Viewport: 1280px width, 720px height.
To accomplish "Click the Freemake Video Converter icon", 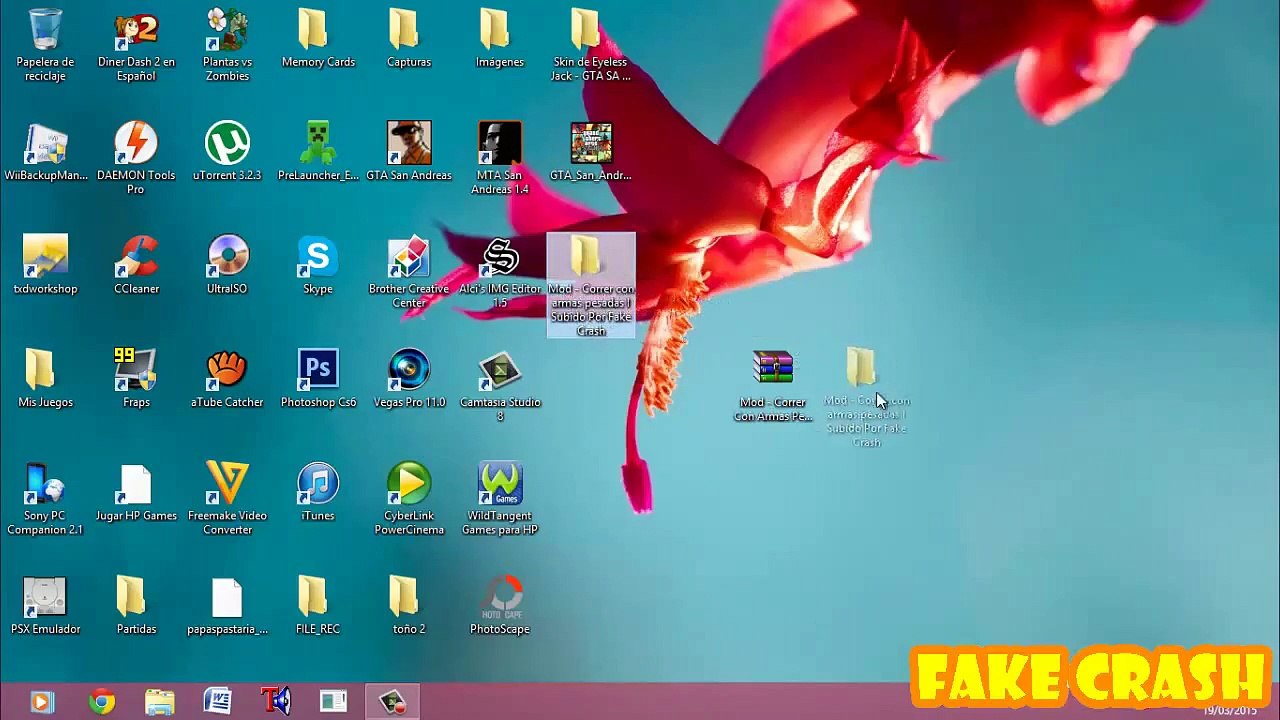I will [227, 499].
